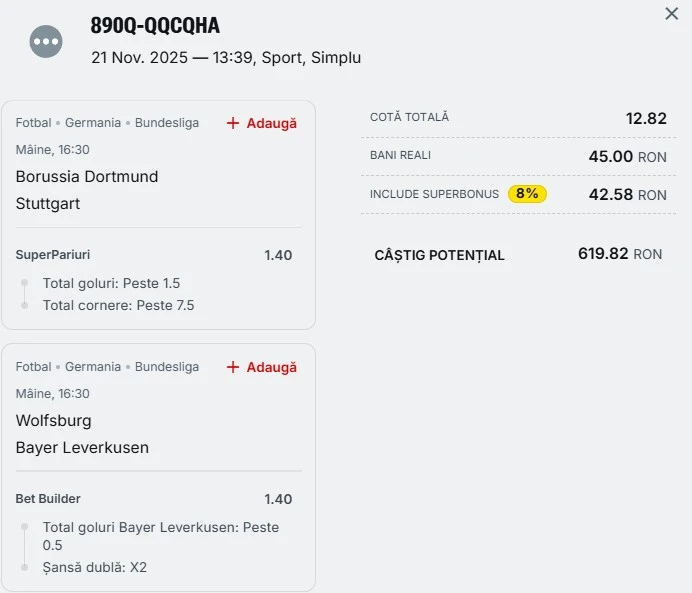Screen dimensions: 692x593
Task: Open Germania link above Borussia Dortmund
Action: (x=94, y=123)
